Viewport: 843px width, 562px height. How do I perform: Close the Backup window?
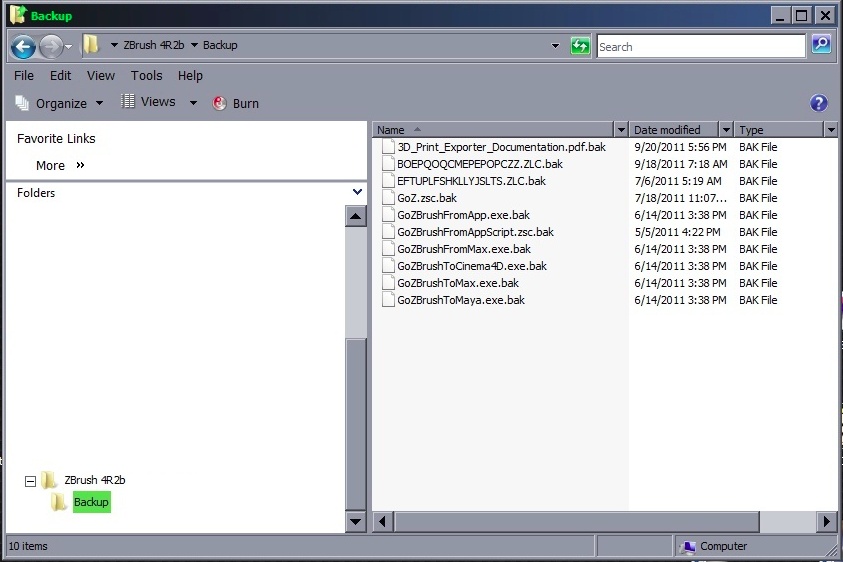824,15
